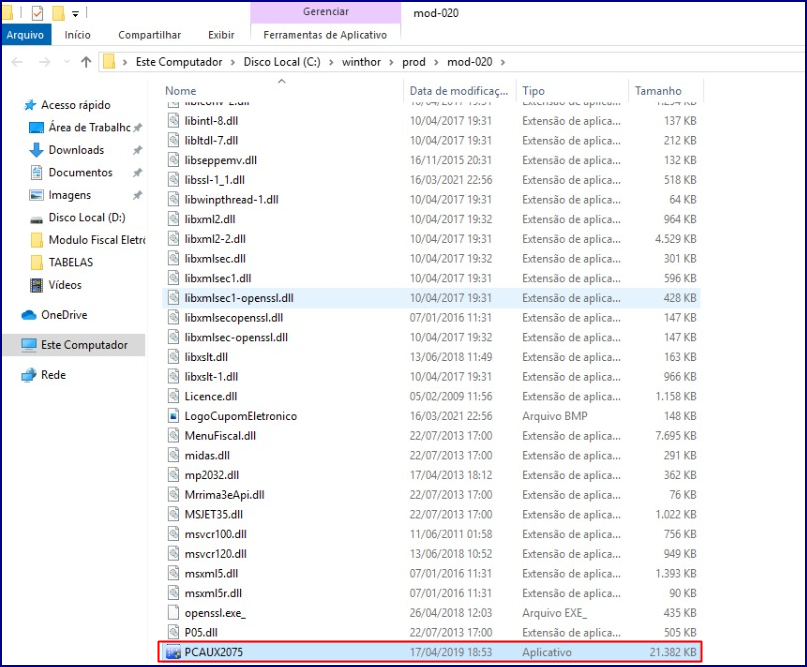807x667 pixels.
Task: Select the msxml5r.dll file name
Action: [213, 593]
